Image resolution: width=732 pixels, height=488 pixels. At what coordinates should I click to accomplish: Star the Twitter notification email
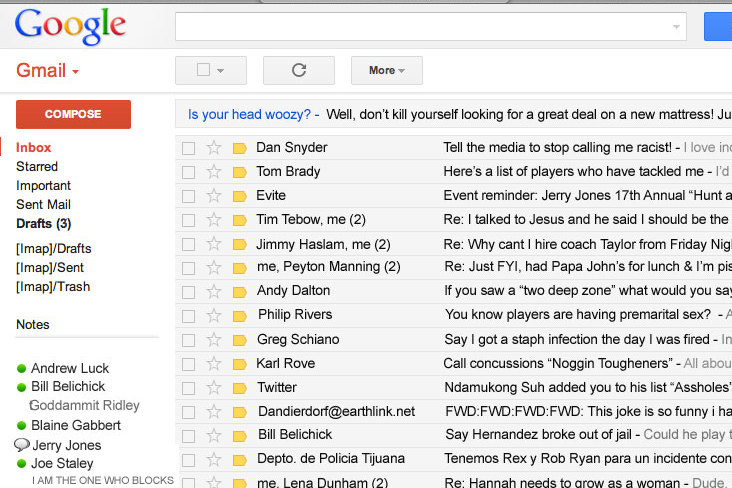214,388
